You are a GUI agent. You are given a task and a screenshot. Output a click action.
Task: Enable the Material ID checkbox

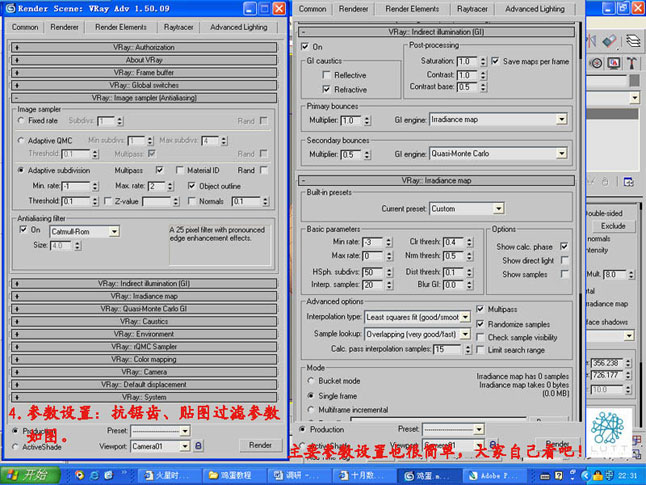pyautogui.click(x=180, y=170)
